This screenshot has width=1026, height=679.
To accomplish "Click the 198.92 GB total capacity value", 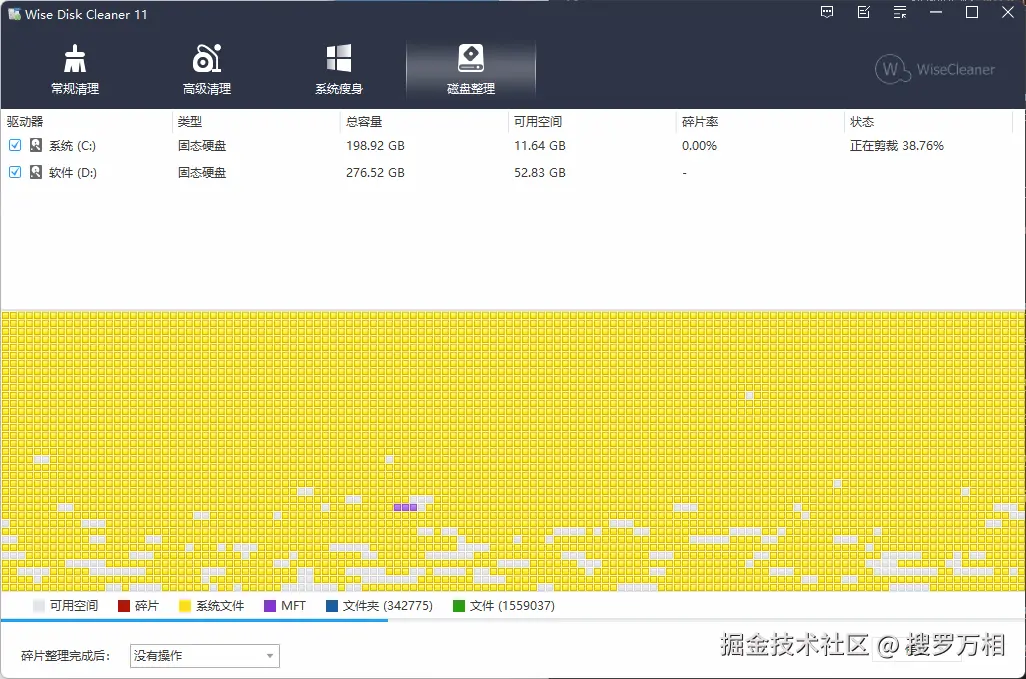I will point(375,146).
